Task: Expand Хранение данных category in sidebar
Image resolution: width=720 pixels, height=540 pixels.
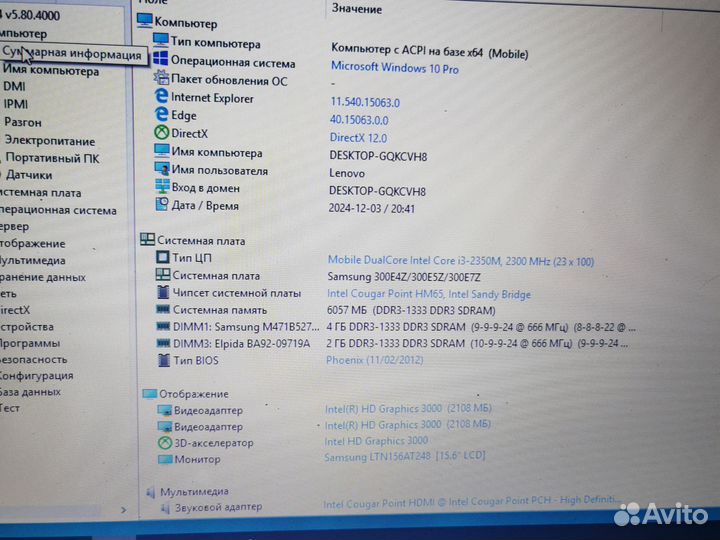Action: point(43,277)
